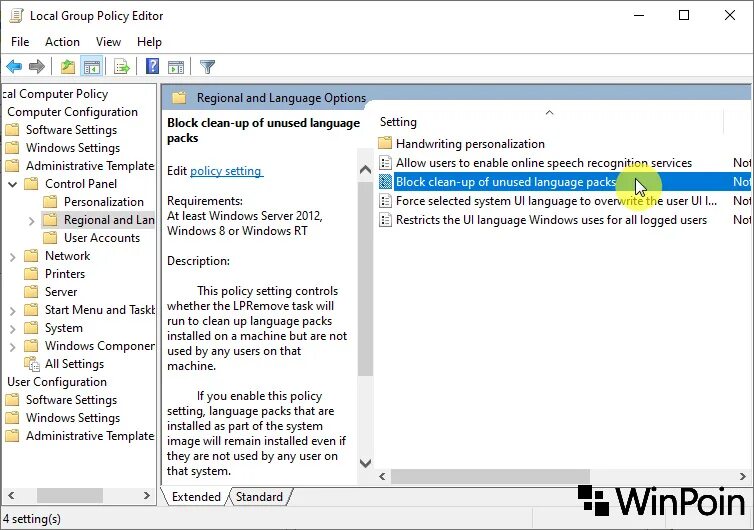
Task: Expand the Regional and Language tree node
Action: tap(32, 221)
